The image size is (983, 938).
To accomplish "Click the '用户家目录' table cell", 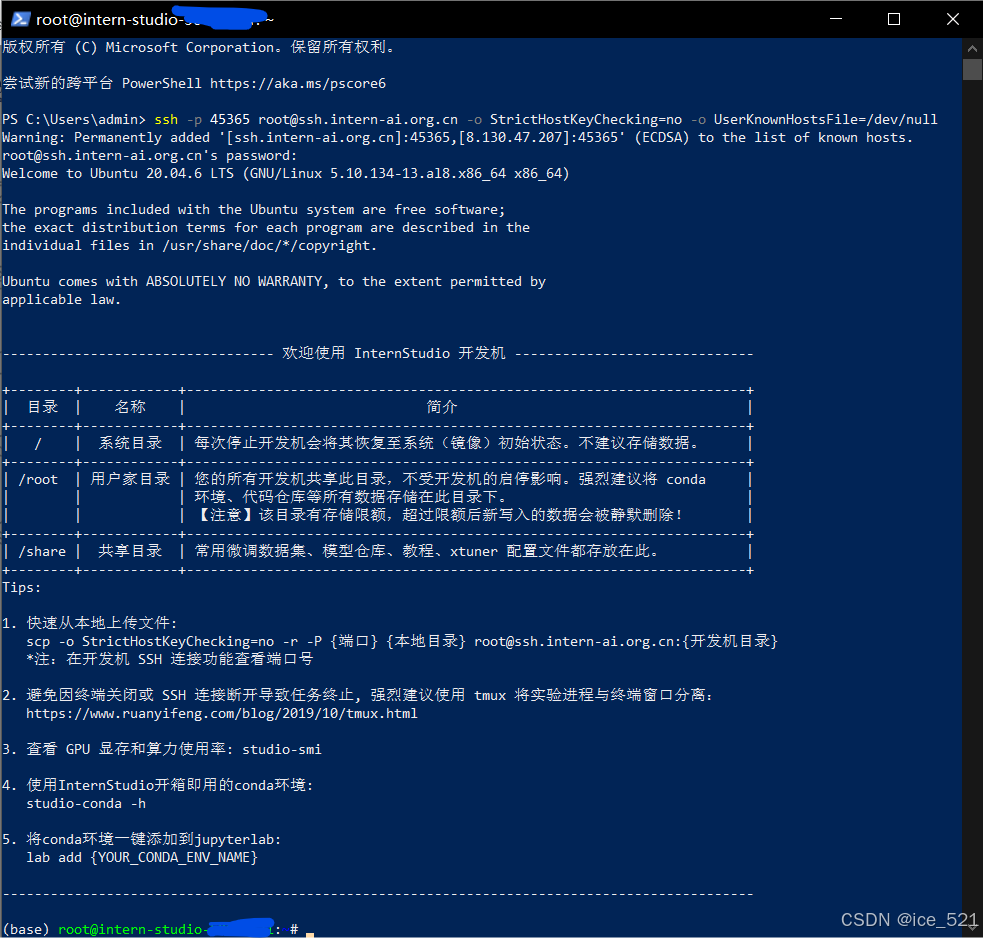I will click(130, 479).
